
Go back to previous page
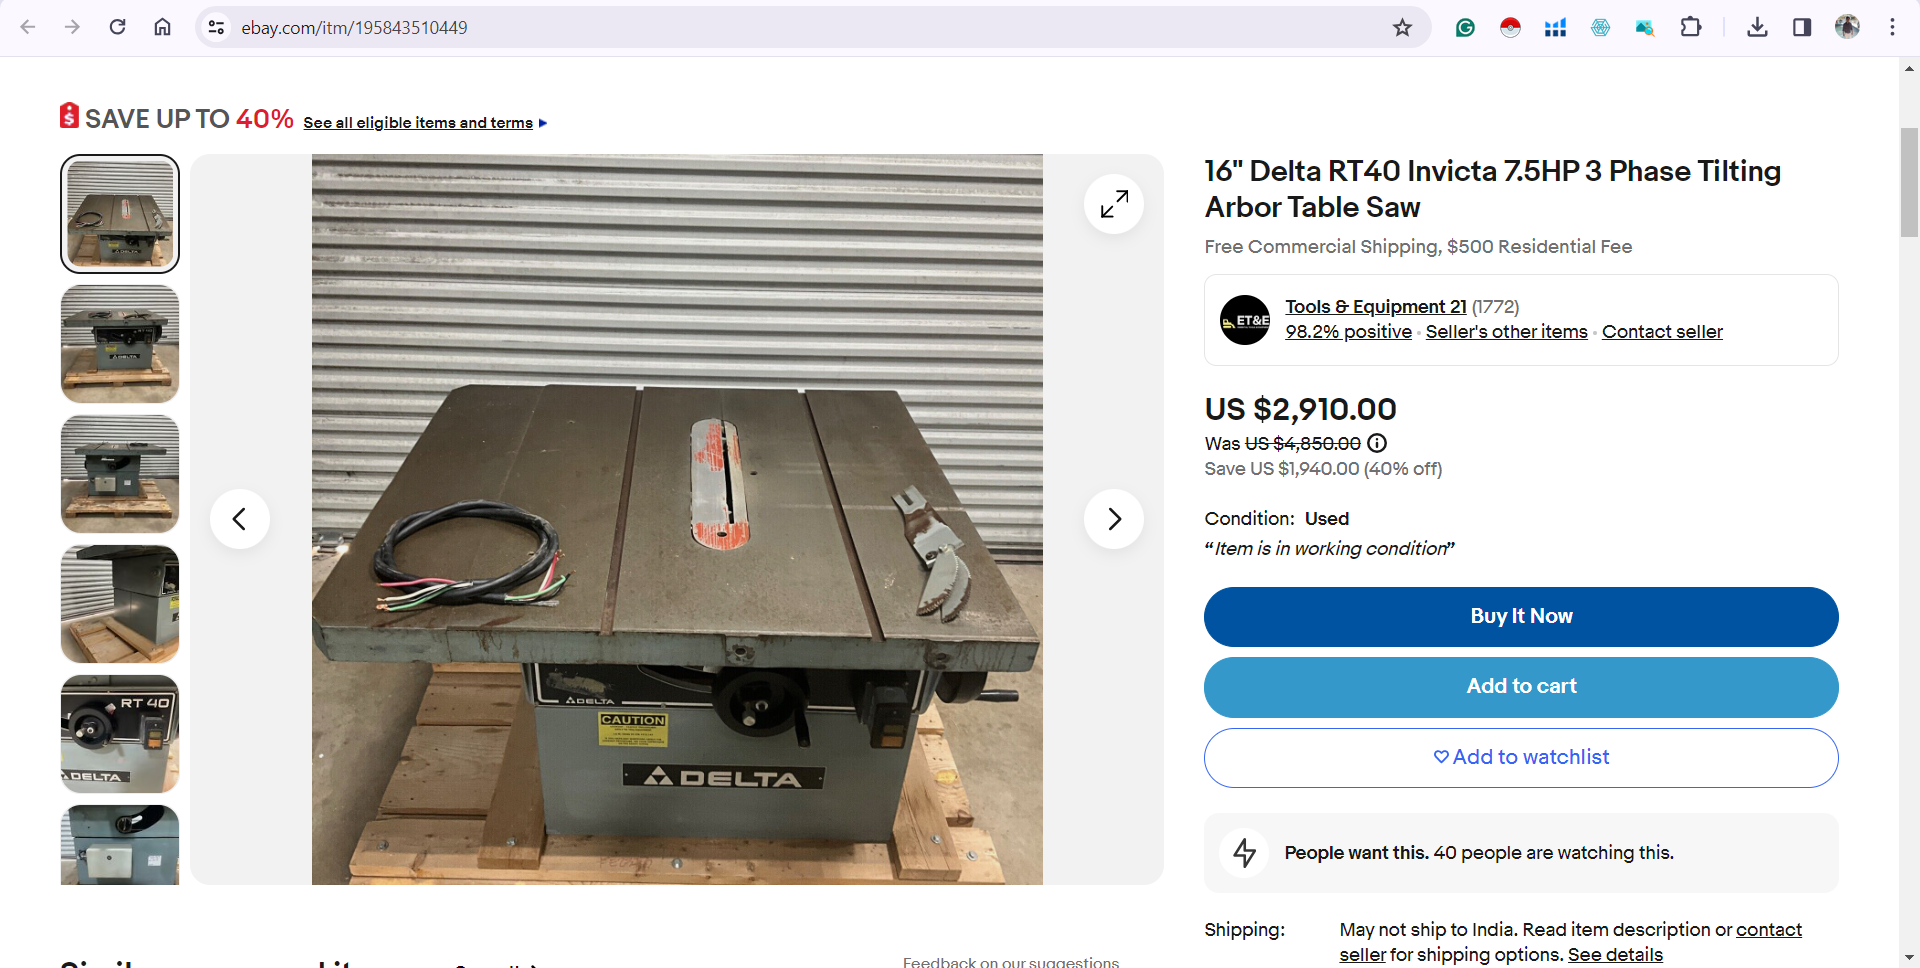coord(28,27)
